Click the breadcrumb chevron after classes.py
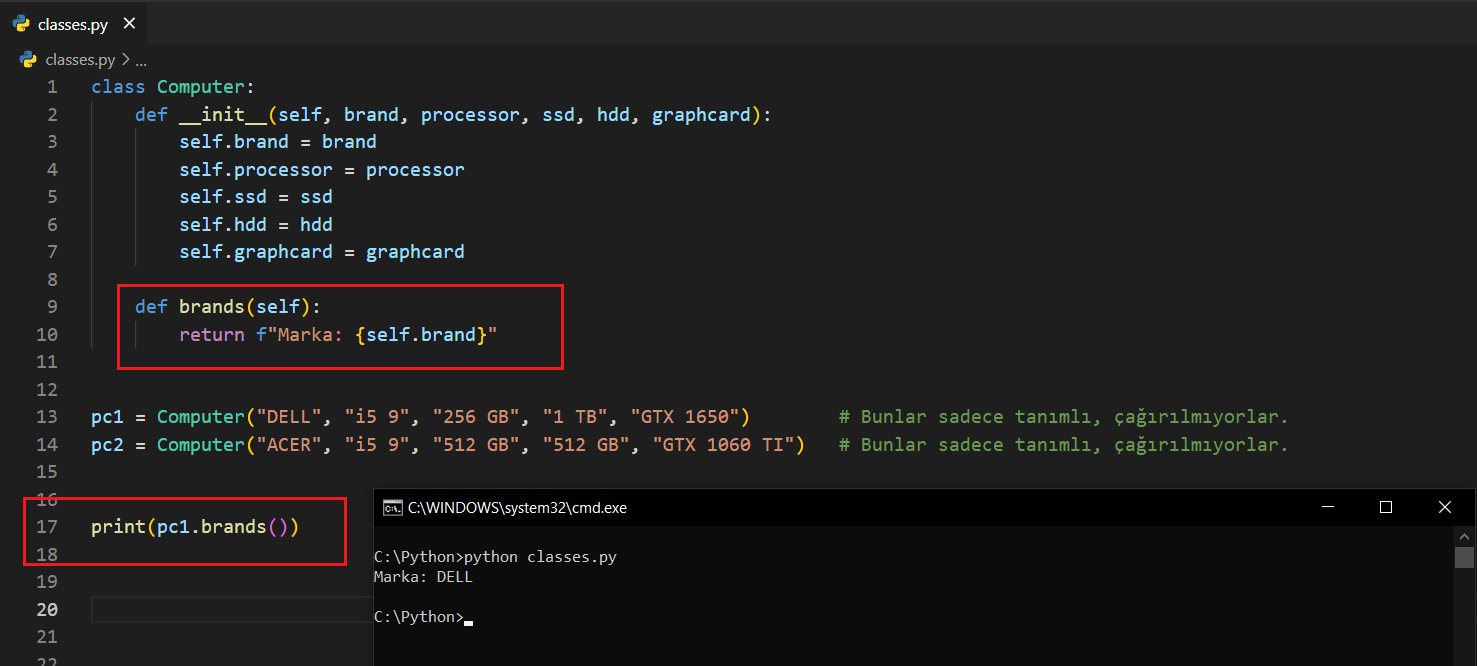This screenshot has width=1477, height=666. coord(126,60)
